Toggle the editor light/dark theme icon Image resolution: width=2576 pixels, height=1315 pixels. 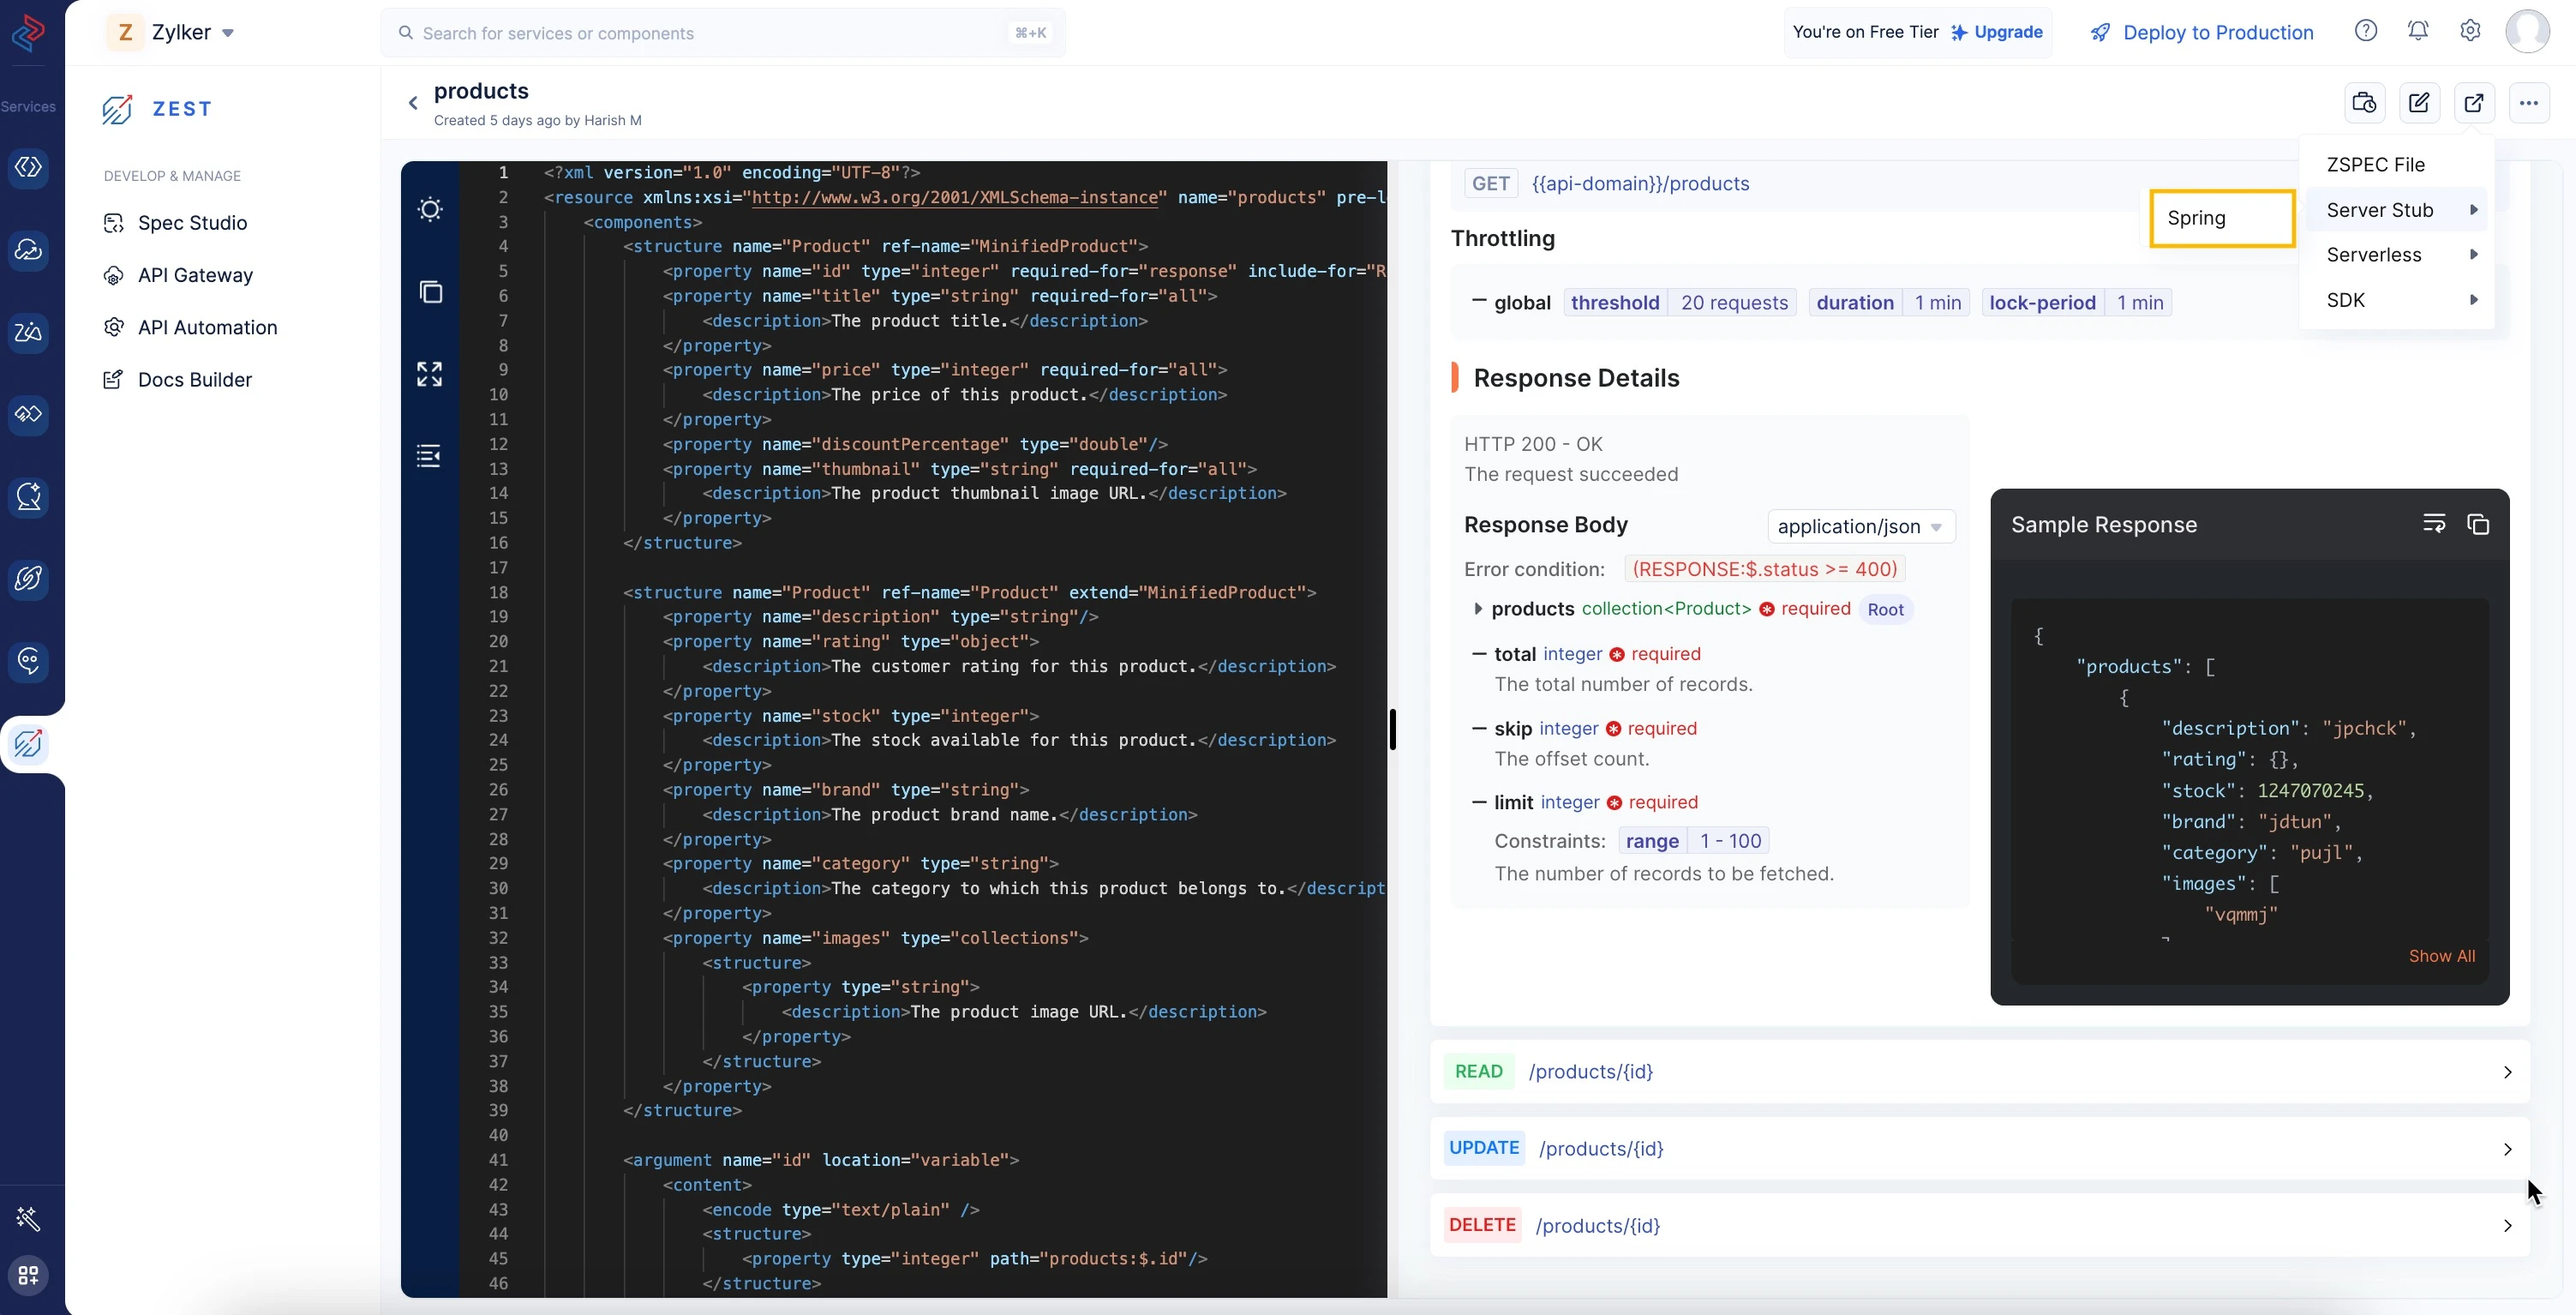click(430, 209)
